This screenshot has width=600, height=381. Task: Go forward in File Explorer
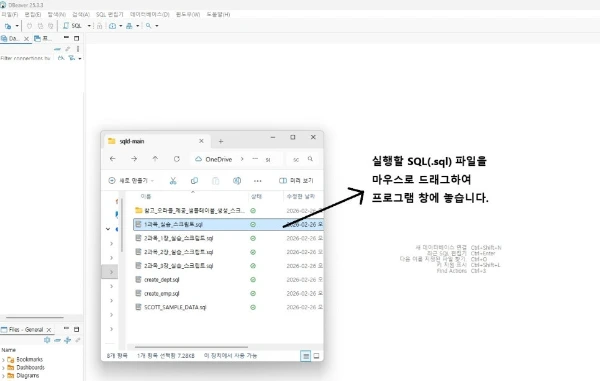coord(134,159)
